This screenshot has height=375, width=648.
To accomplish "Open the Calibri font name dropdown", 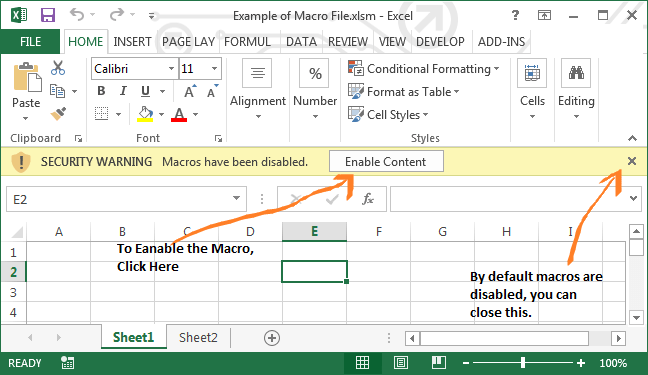I will point(171,69).
